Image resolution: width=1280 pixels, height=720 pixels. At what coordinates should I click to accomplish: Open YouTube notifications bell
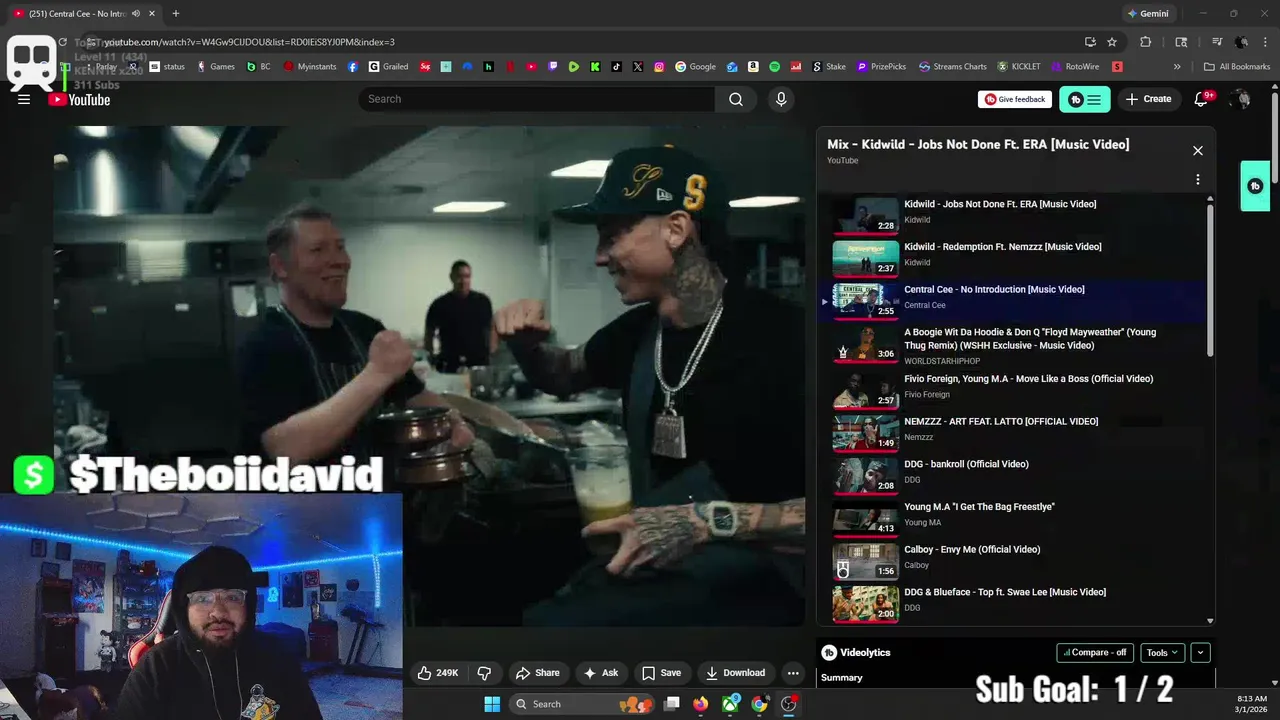[1203, 99]
